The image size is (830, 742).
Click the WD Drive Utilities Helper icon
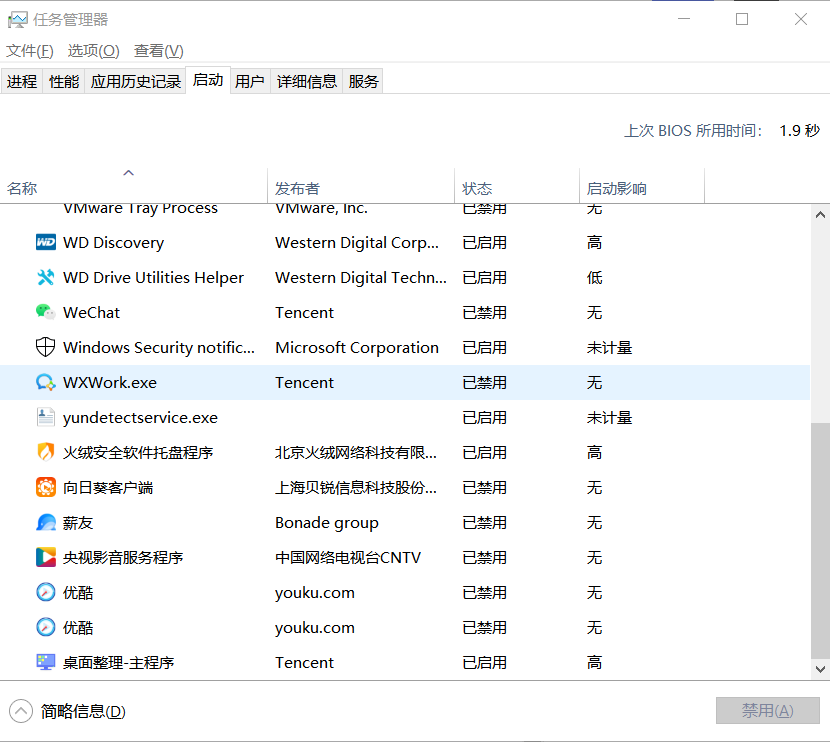45,277
